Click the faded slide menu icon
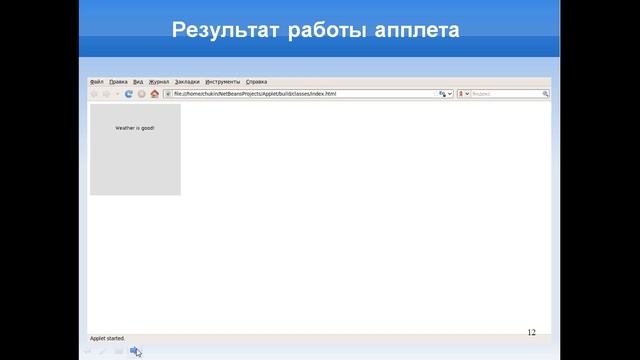 [x=119, y=351]
